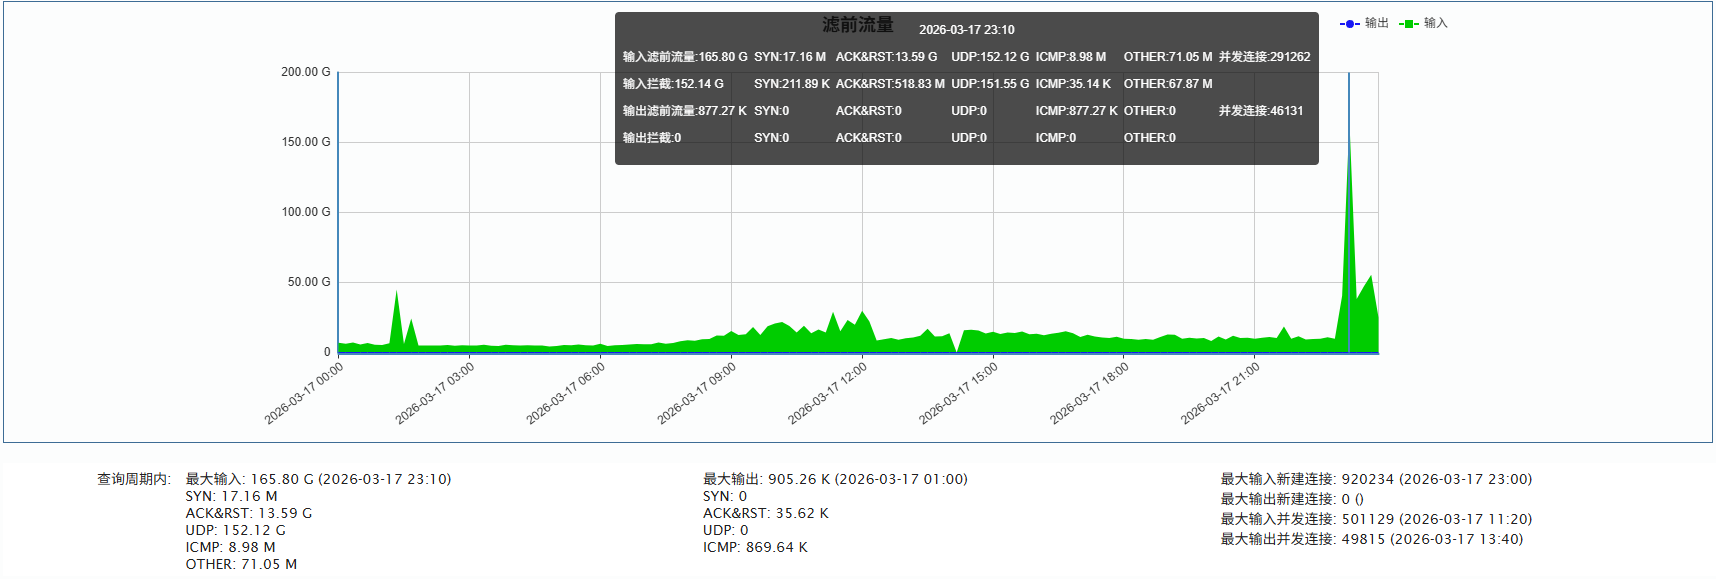Select the 2026-03-17 18:00 axis label
Image resolution: width=1716 pixels, height=579 pixels.
click(x=1089, y=393)
